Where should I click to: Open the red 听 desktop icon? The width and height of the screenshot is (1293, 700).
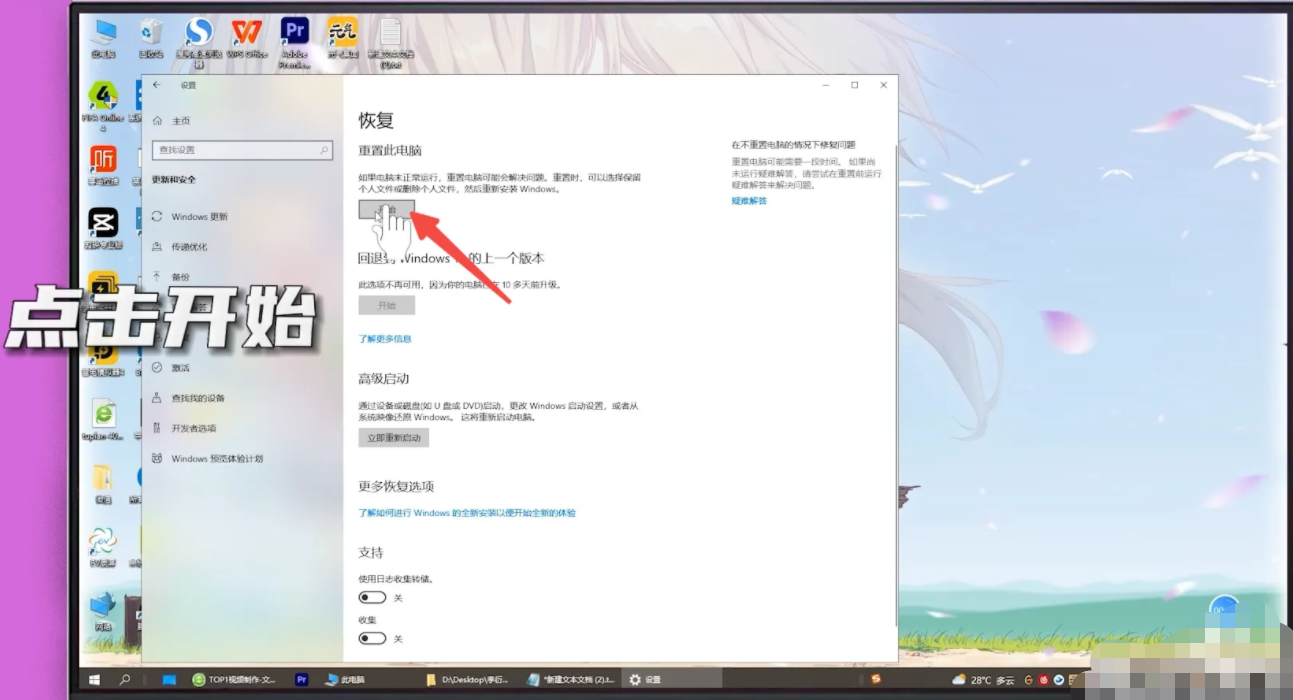click(103, 165)
